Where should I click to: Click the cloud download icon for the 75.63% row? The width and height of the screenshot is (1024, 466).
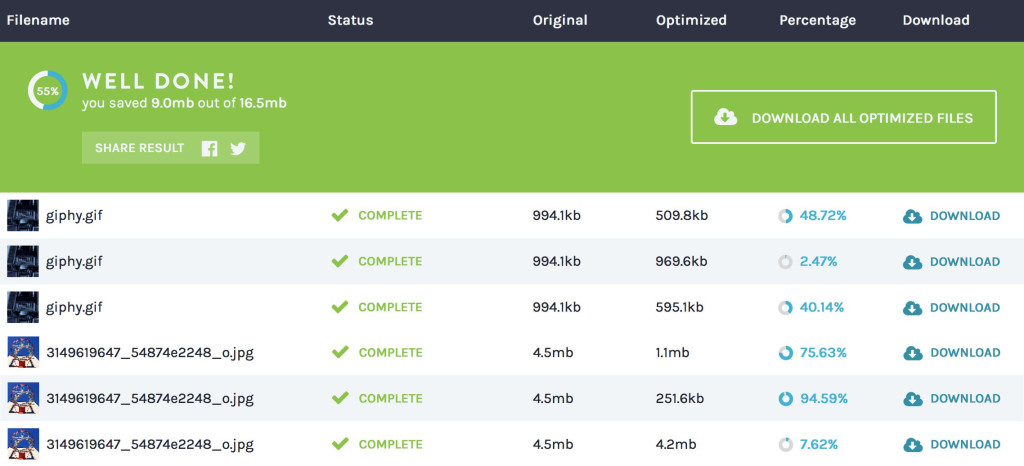[x=912, y=353]
